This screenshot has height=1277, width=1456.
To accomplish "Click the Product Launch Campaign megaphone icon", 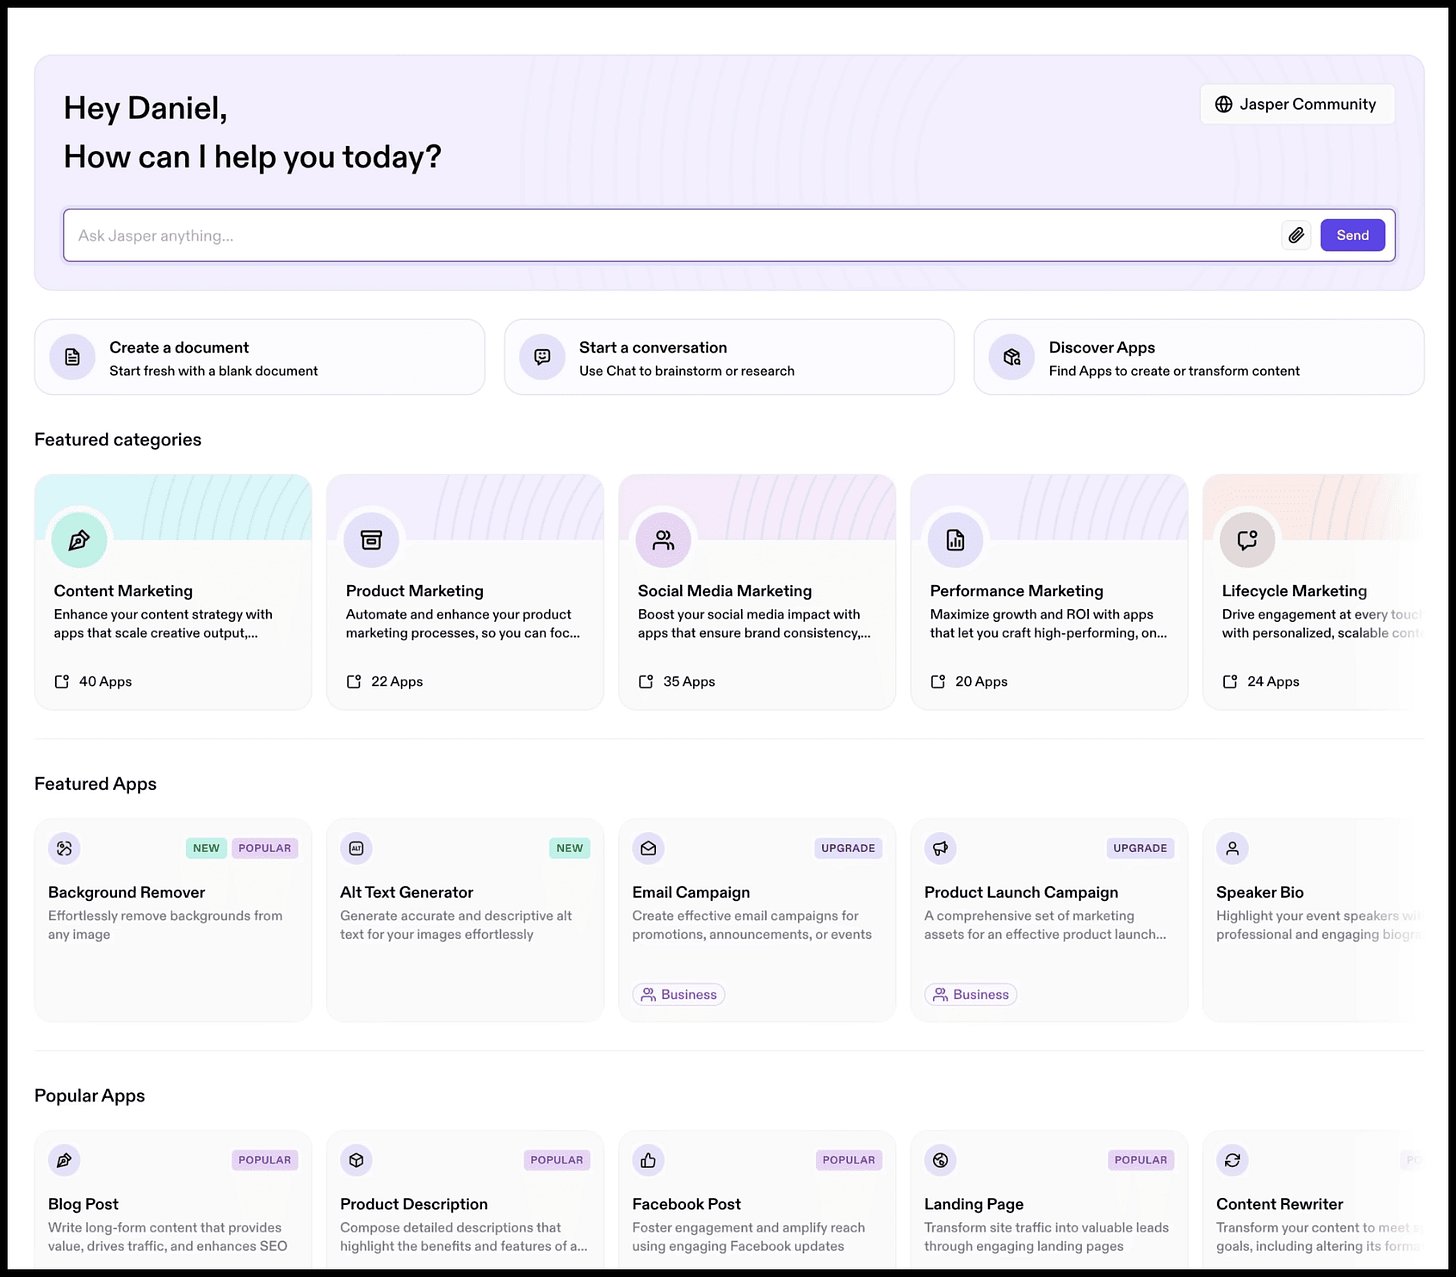I will pyautogui.click(x=940, y=848).
